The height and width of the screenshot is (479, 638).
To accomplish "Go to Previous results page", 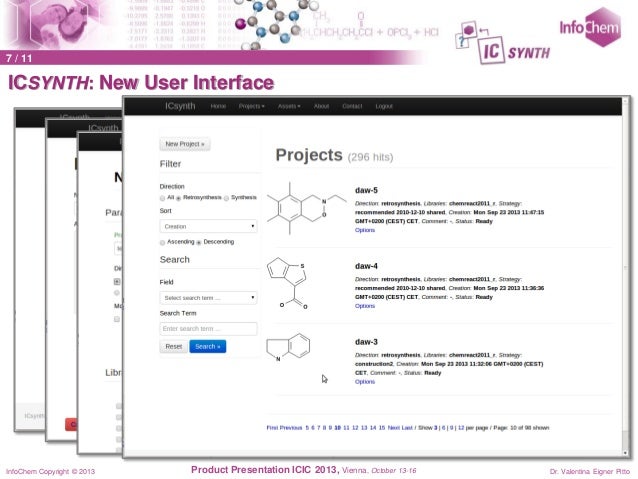I will (x=291, y=428).
